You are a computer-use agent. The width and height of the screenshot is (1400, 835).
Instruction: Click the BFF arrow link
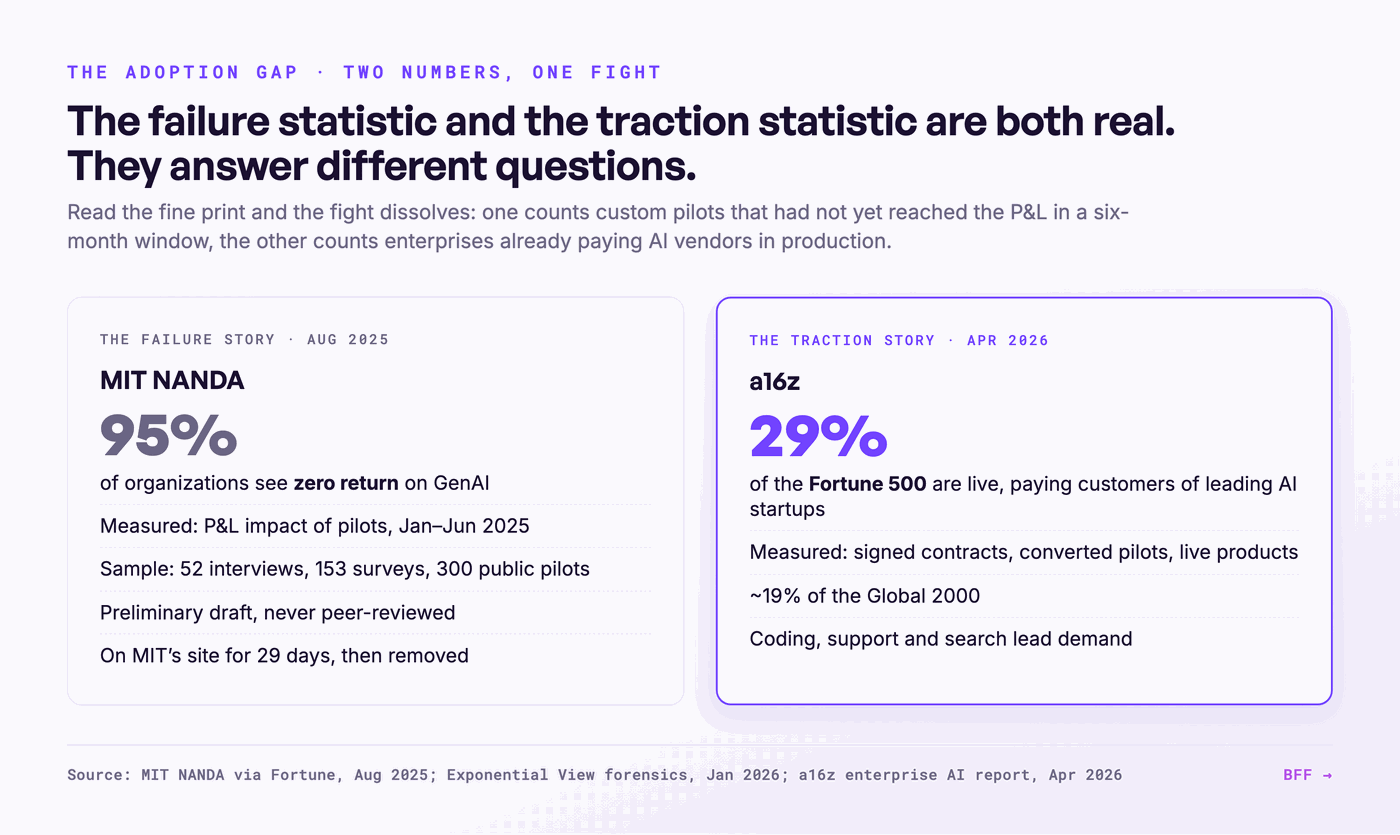pyautogui.click(x=1307, y=775)
